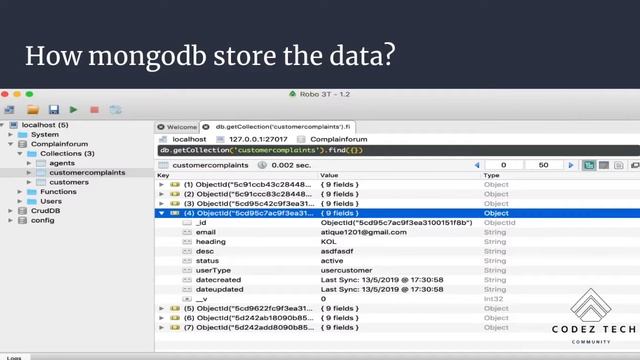Image resolution: width=640 pixels, height=360 pixels.
Task: Expand the CrudDB database arrow
Action: (11, 211)
